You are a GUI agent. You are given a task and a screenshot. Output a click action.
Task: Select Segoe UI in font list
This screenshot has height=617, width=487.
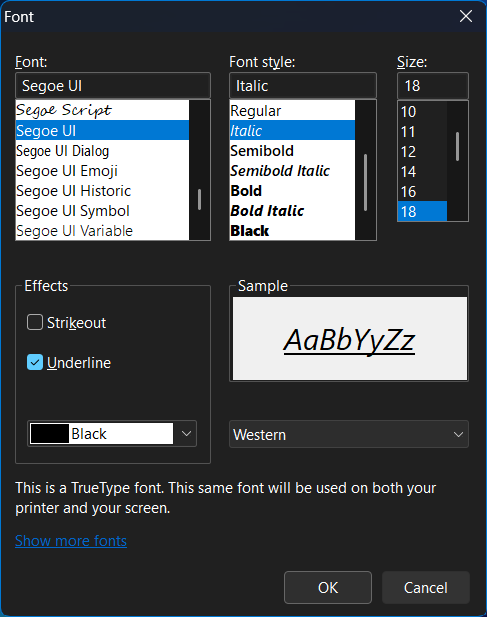102,130
